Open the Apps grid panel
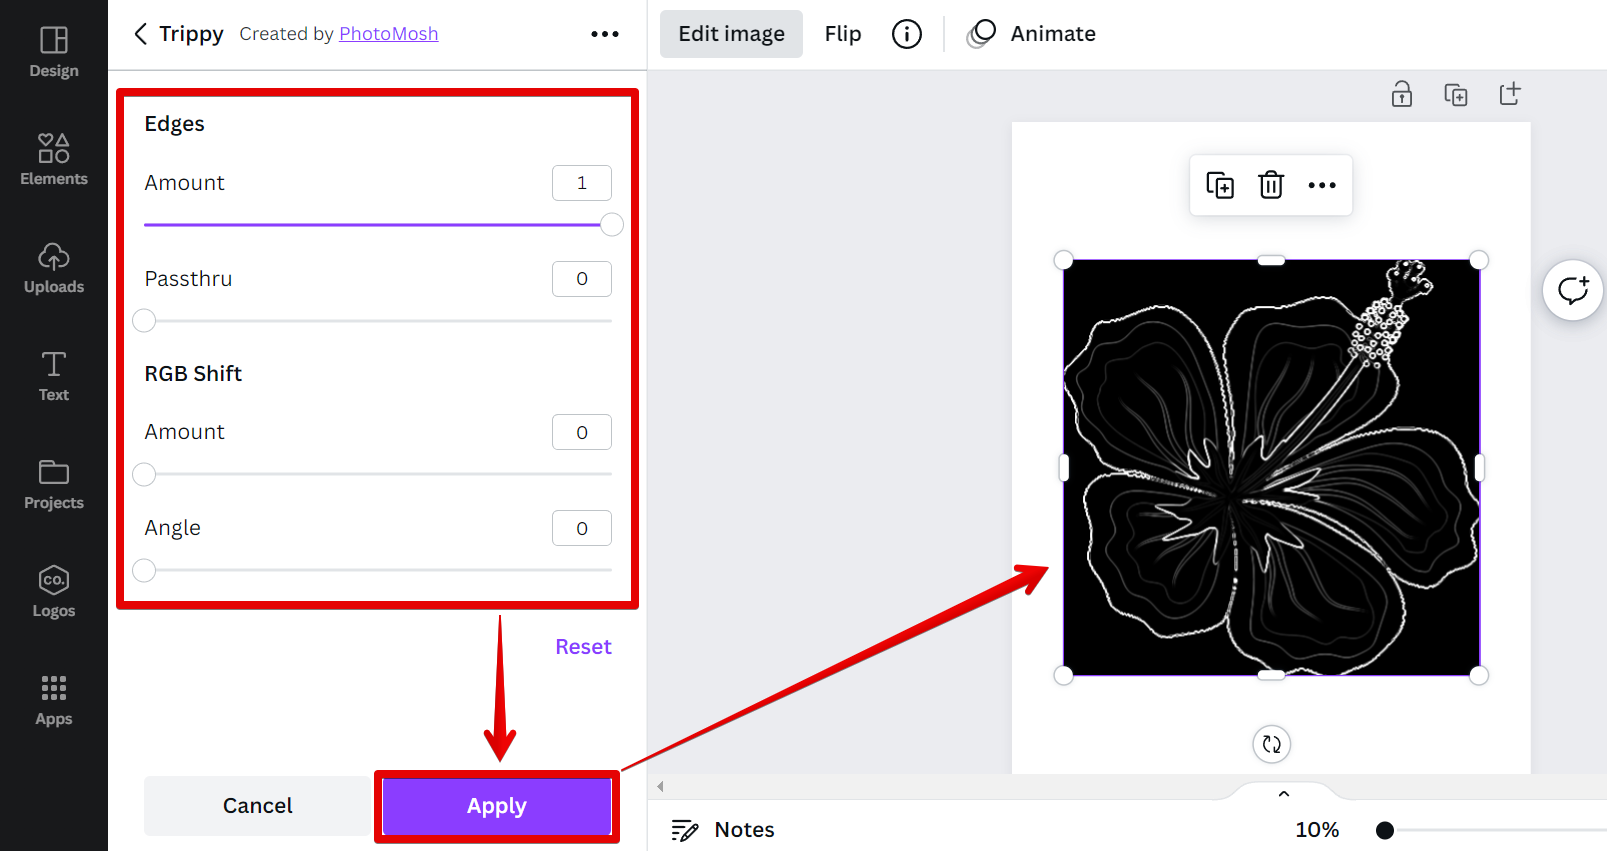Screen dimensions: 1607x851 coord(54,700)
